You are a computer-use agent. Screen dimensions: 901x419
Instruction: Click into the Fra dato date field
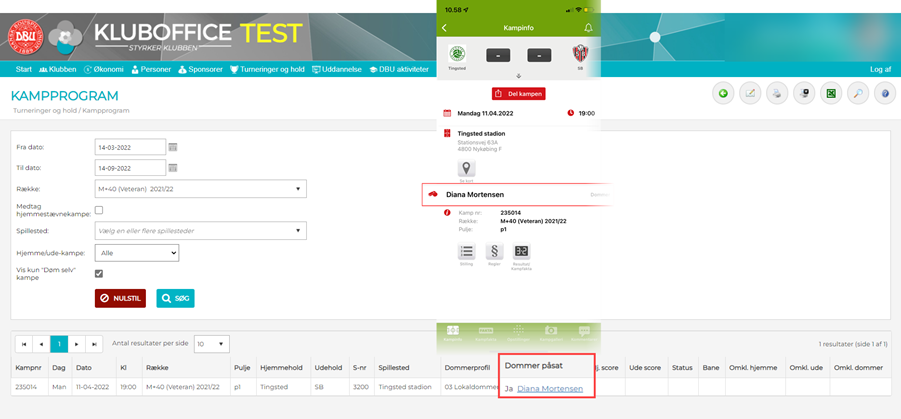coord(130,147)
